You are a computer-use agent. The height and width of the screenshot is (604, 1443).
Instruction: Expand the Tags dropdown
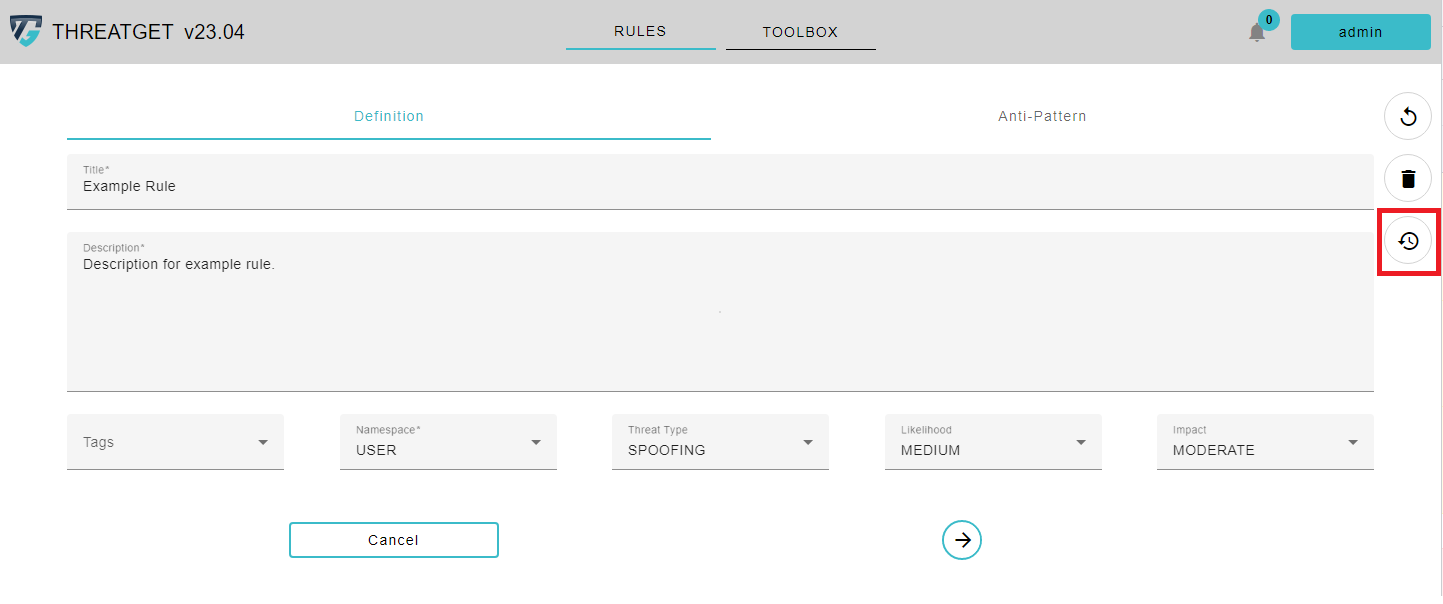(175, 442)
